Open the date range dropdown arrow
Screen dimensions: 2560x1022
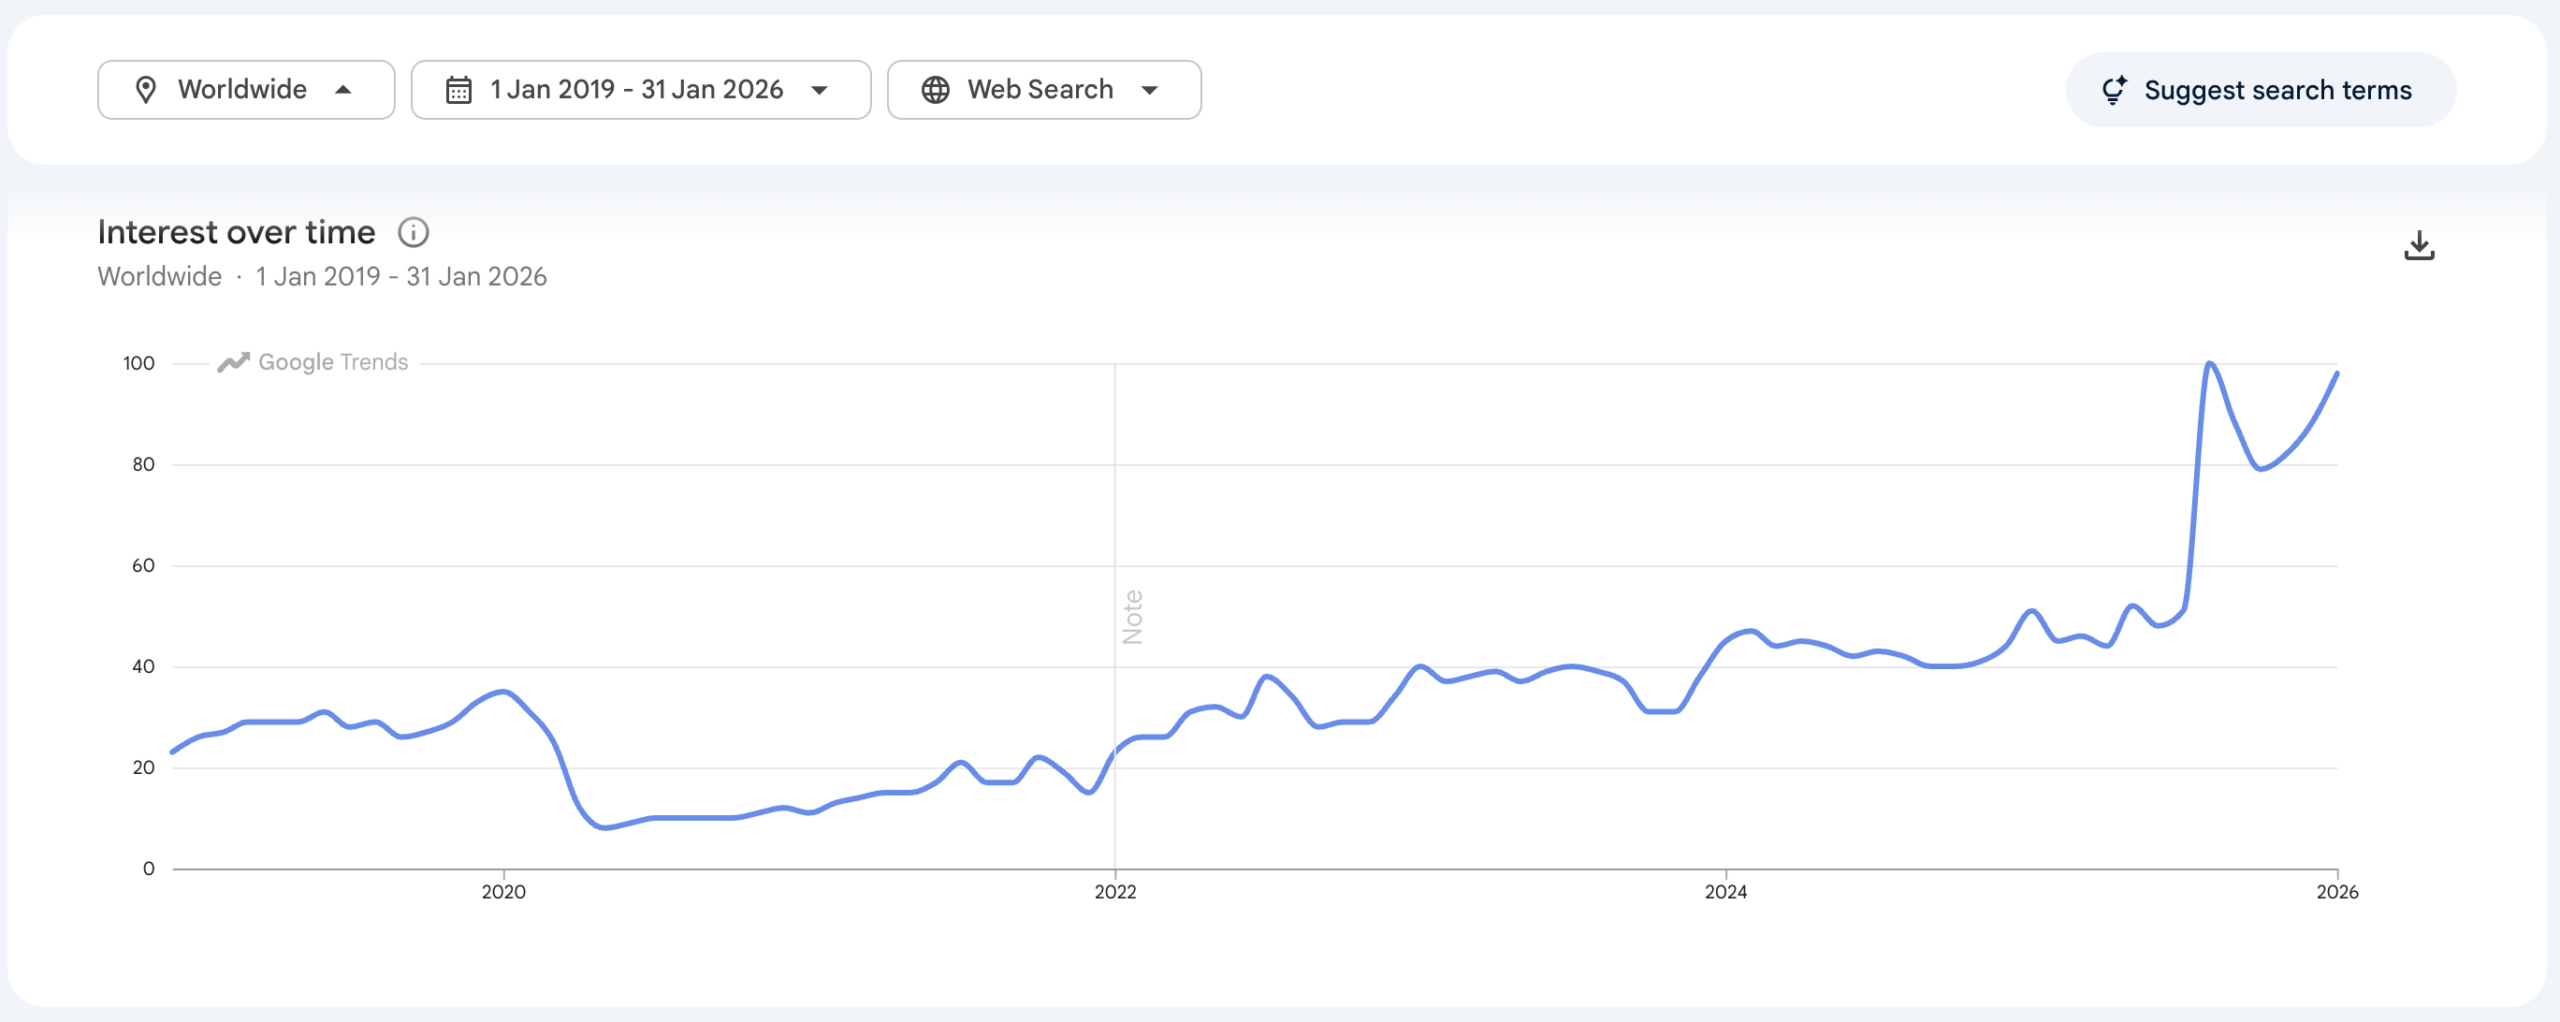820,90
